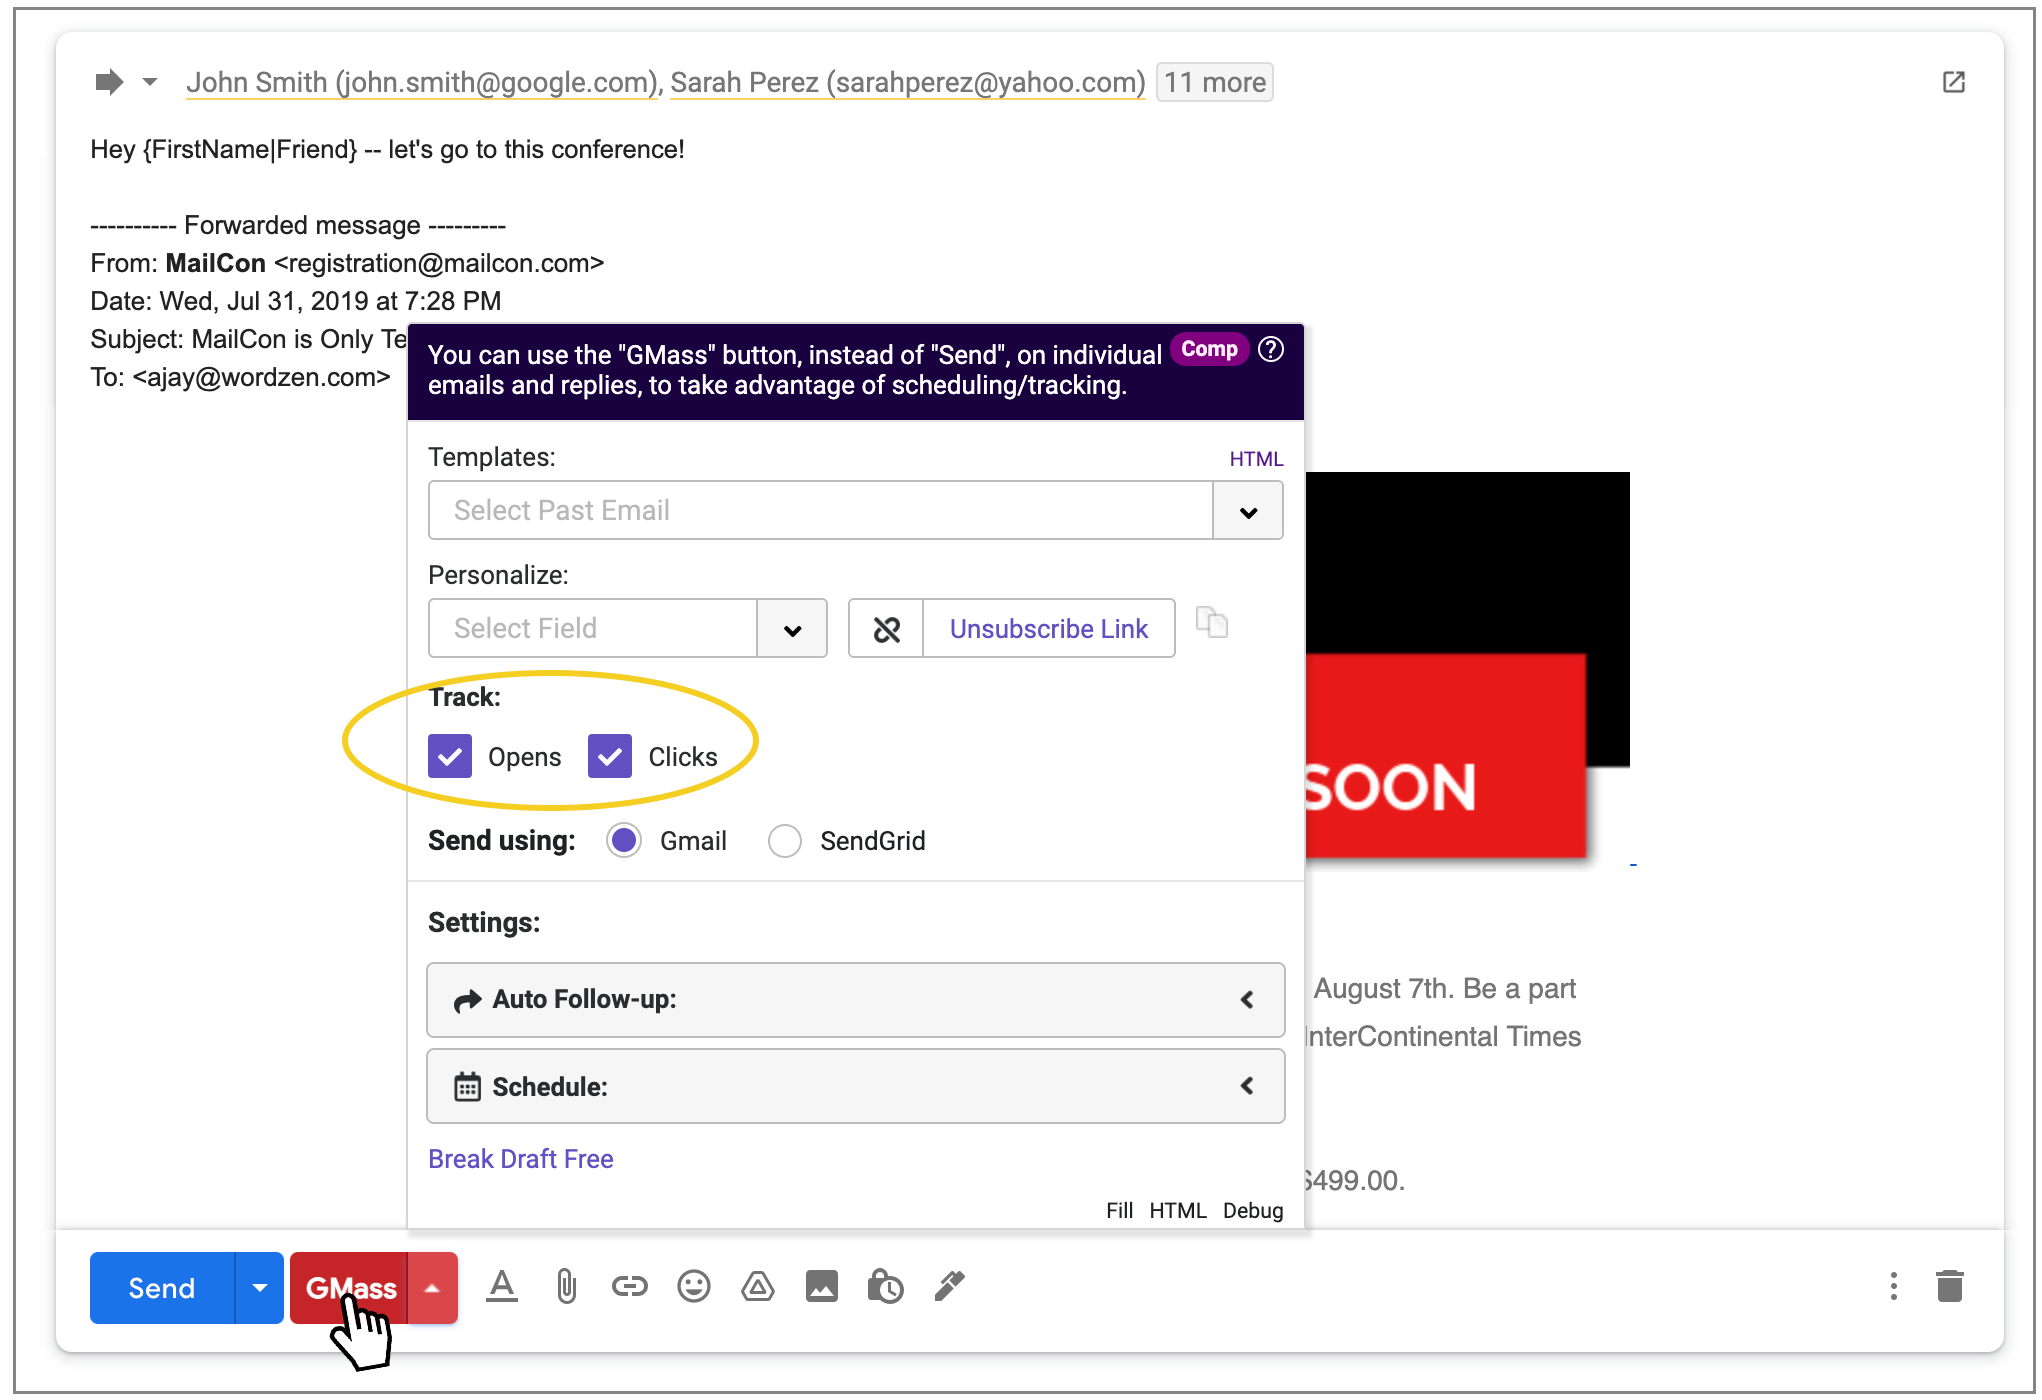
Task: Expand the Auto Follow-up section
Action: pos(856,1000)
